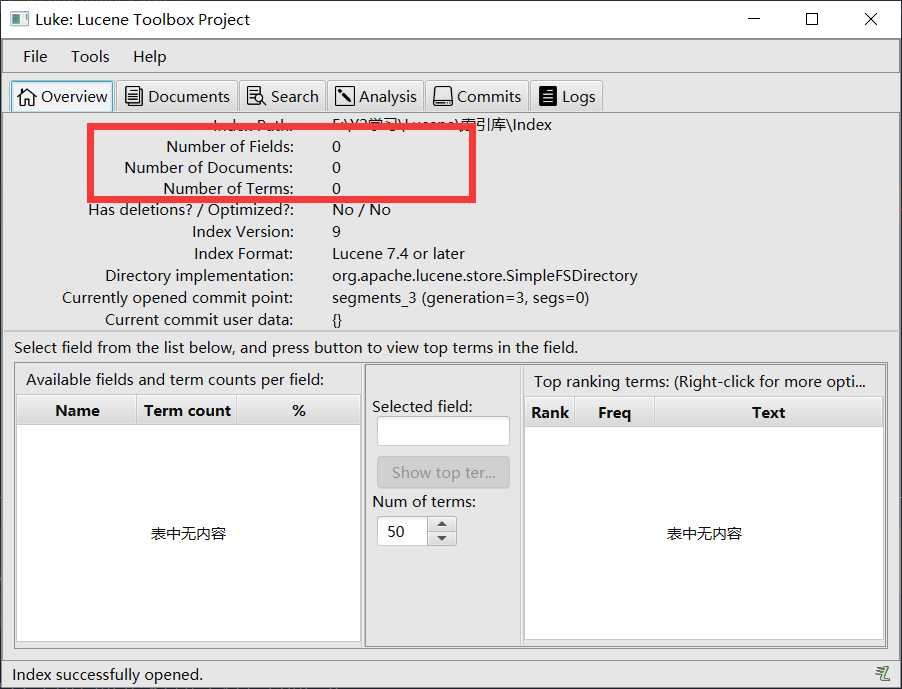Click the Luke app icon in title bar

(19, 19)
